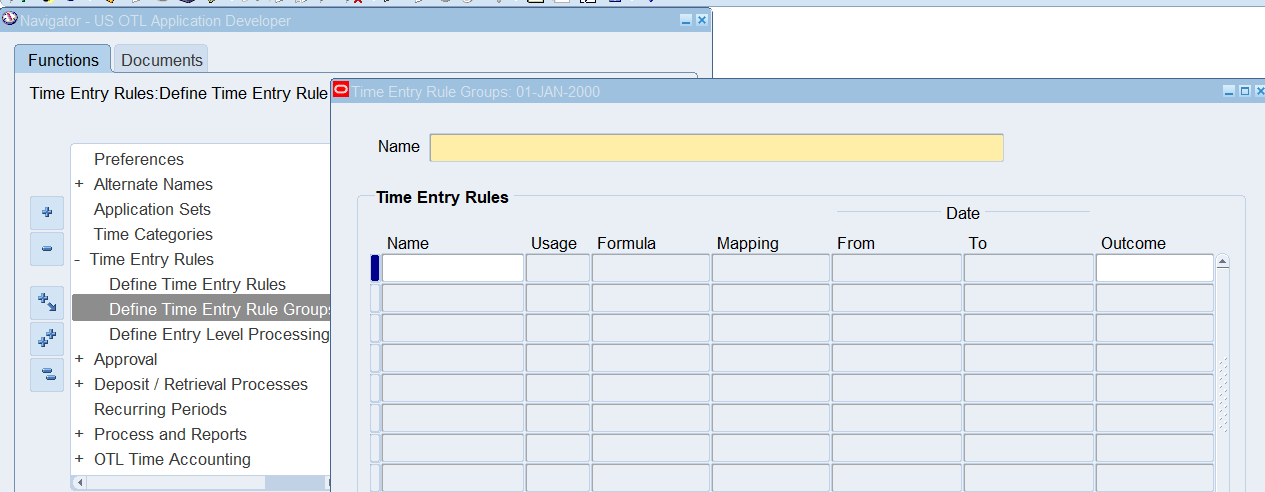
Task: Expand the OTL Time Accounting node
Action: pos(79,459)
